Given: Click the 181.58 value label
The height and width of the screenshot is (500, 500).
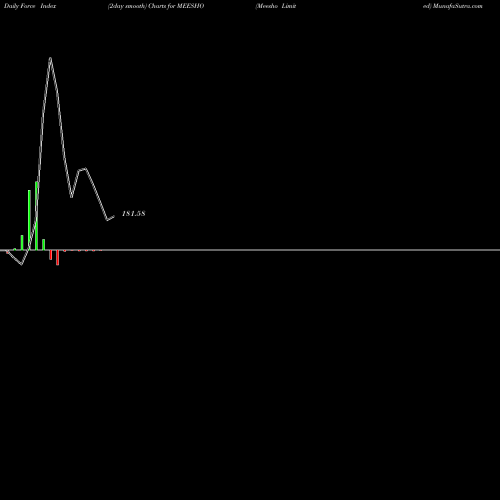Looking at the screenshot, I should (134, 214).
